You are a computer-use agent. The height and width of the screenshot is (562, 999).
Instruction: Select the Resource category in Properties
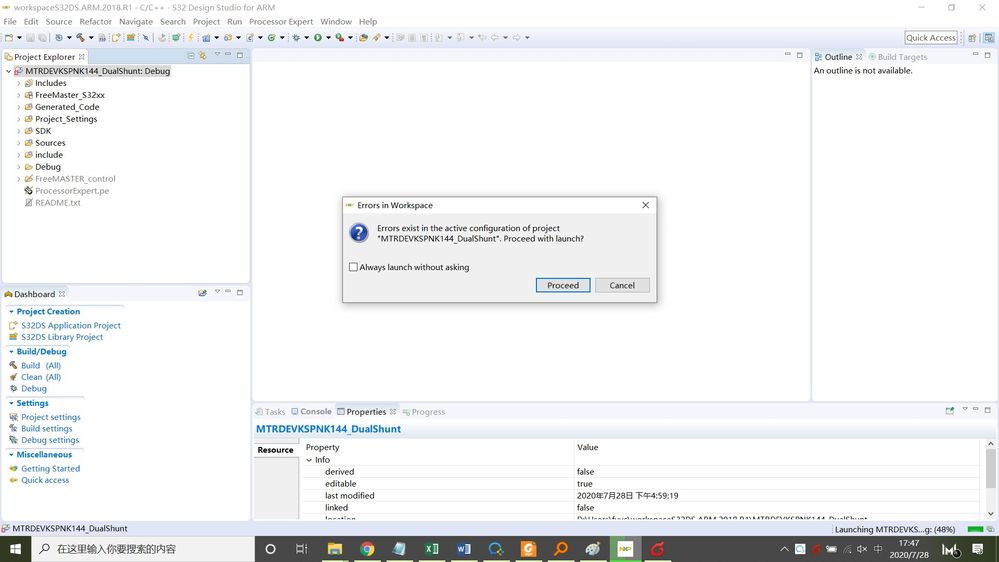click(275, 450)
